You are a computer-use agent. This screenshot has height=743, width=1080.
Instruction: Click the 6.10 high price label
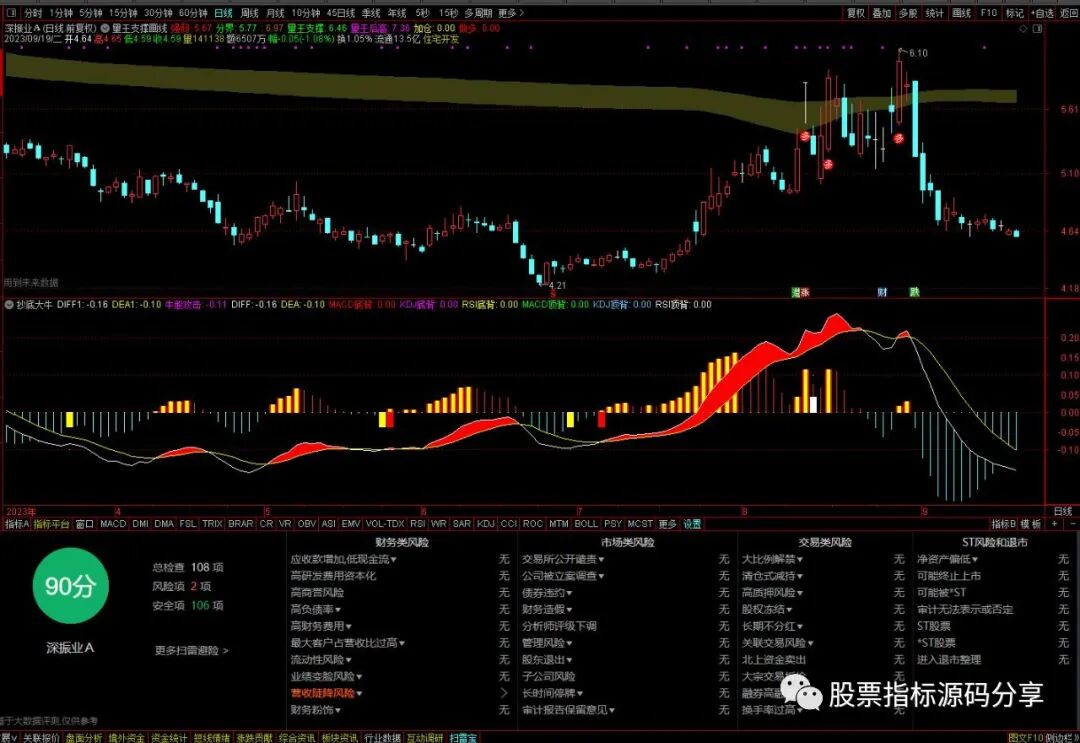coord(917,53)
